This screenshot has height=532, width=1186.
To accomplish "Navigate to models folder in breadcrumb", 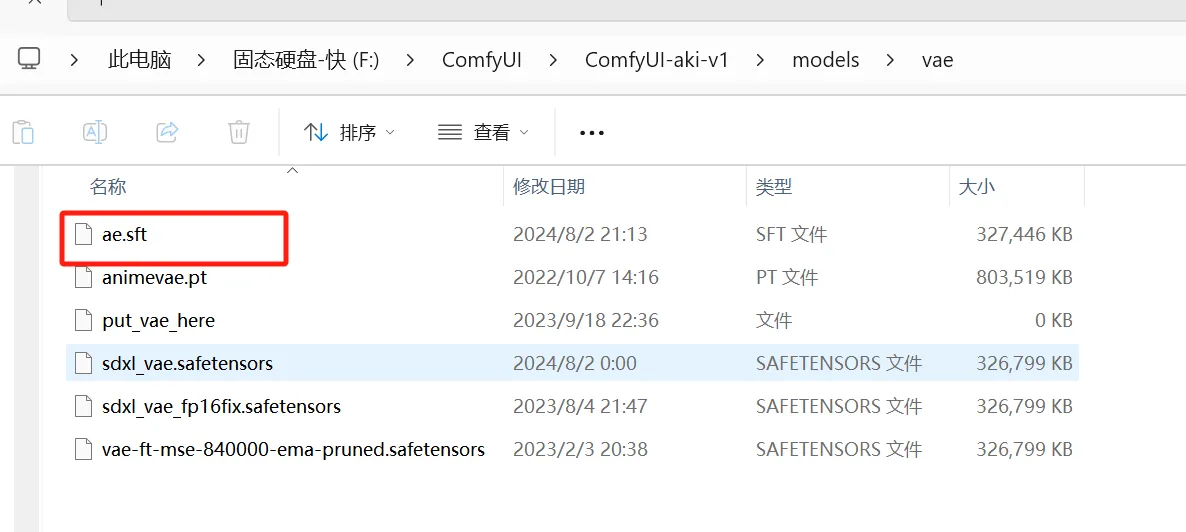I will click(825, 60).
